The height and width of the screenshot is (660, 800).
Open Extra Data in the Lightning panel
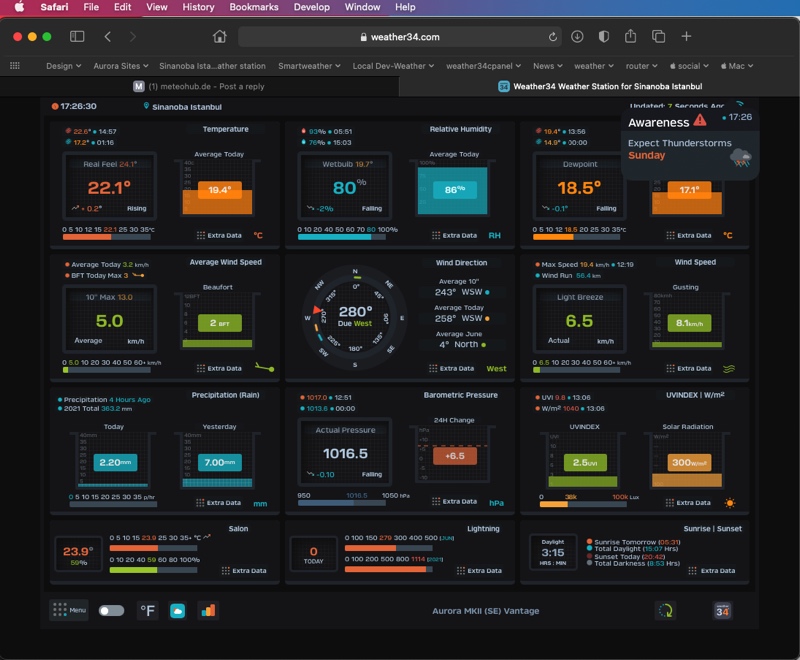(x=479, y=570)
